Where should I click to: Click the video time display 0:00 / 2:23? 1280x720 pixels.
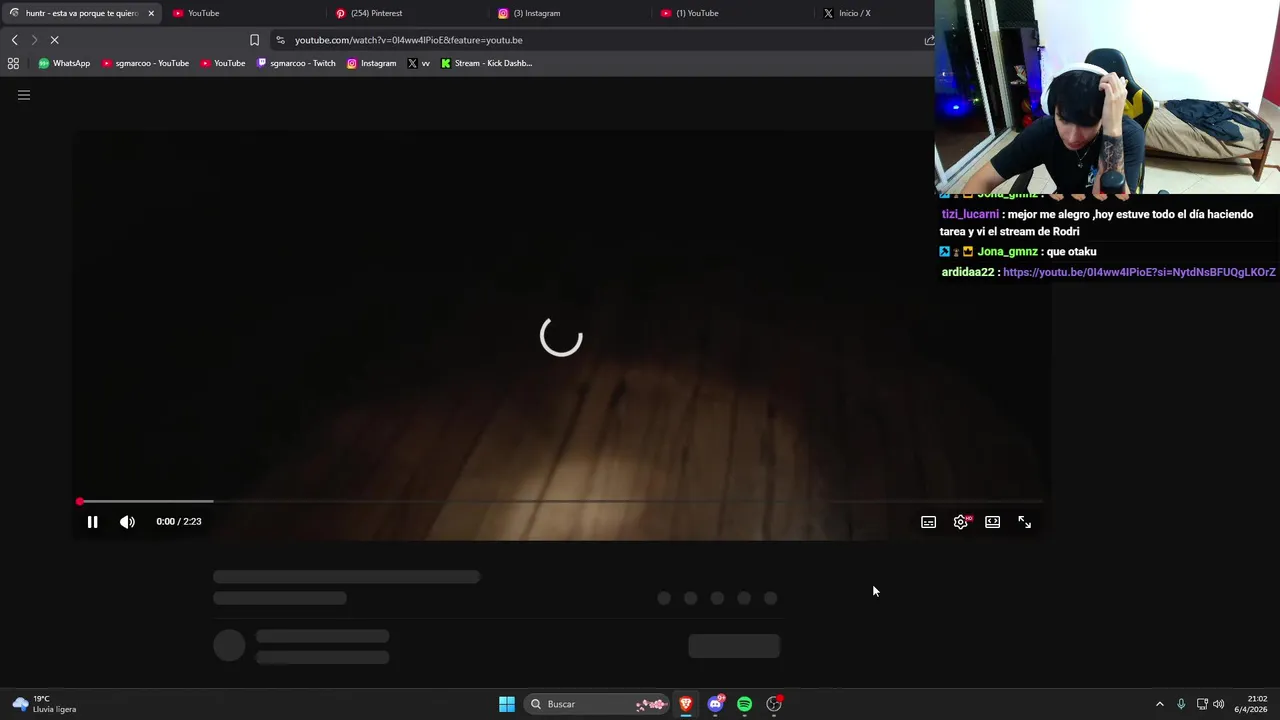click(x=179, y=521)
